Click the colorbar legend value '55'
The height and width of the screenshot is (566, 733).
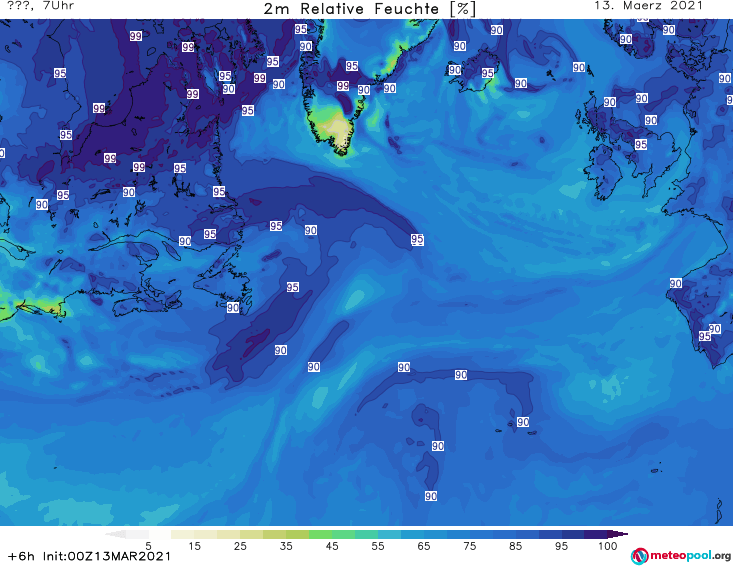point(378,546)
